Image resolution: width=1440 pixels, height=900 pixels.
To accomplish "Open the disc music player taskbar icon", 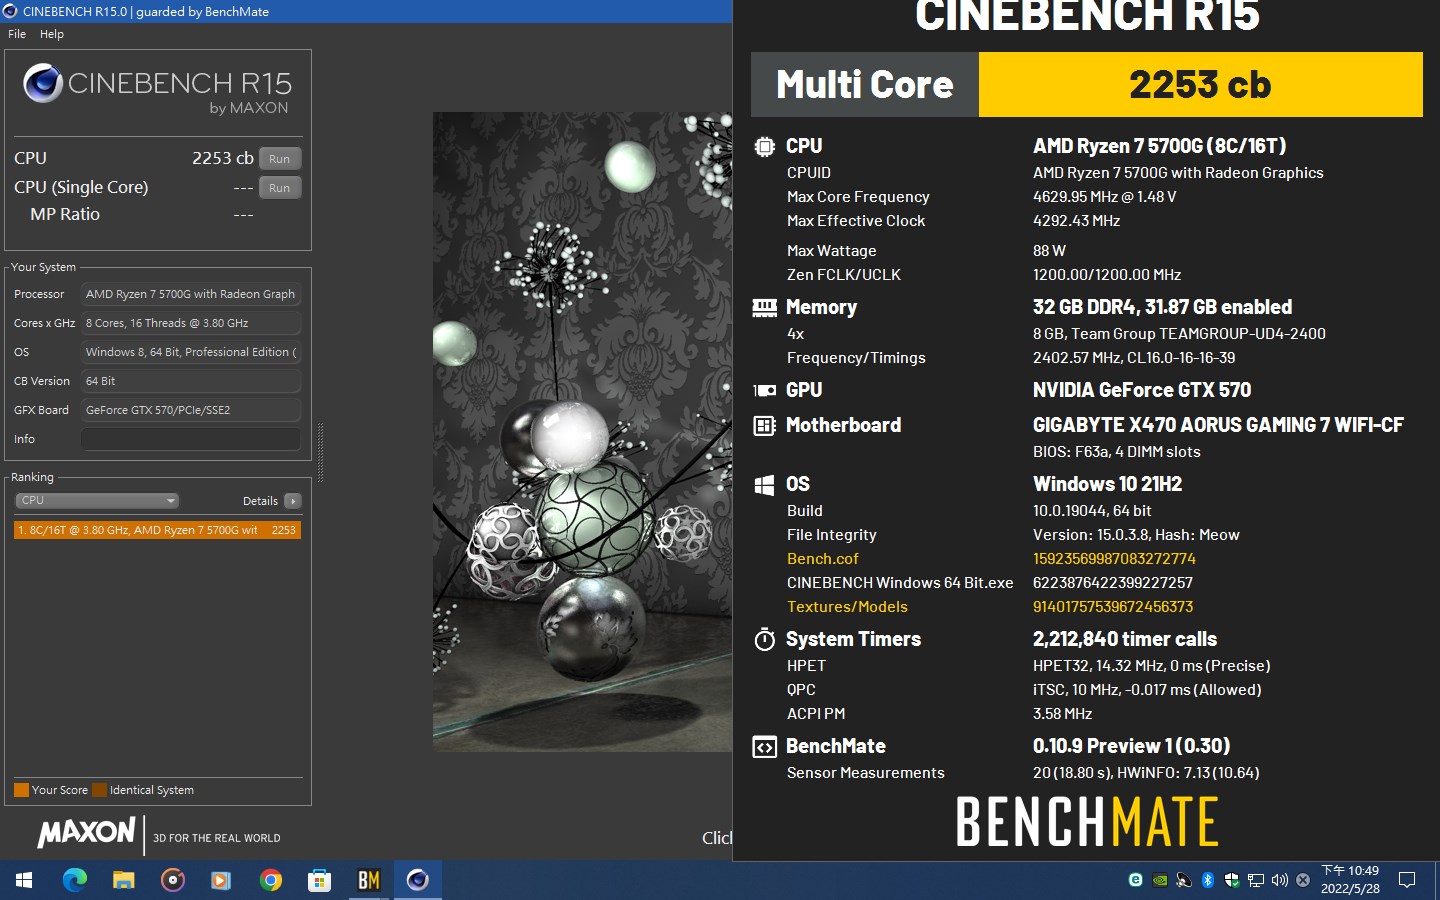I will tap(172, 880).
